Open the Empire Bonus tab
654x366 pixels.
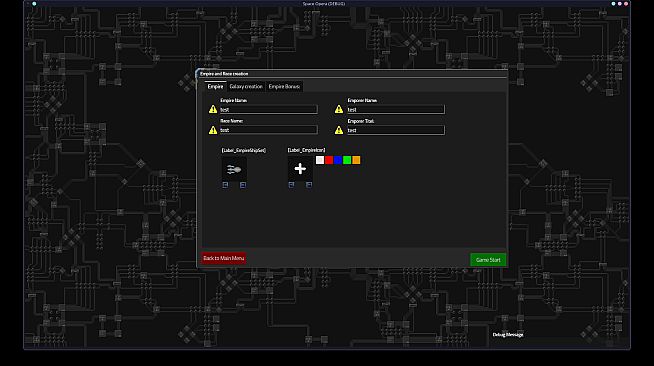(284, 86)
